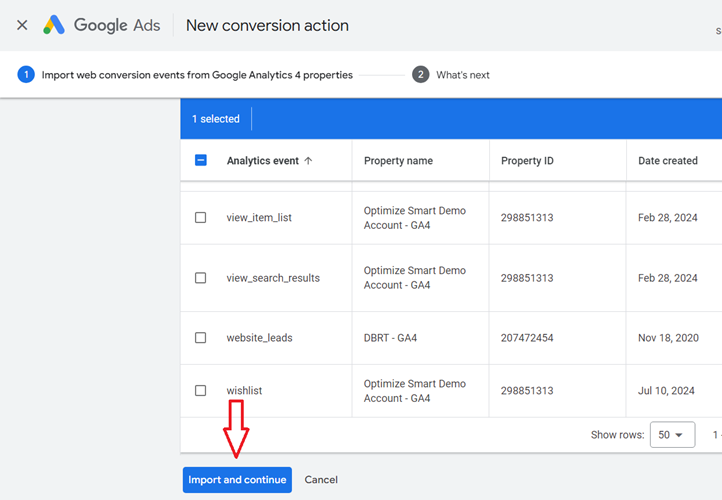
Task: Check the view_item_list row checkbox
Action: tap(200, 217)
